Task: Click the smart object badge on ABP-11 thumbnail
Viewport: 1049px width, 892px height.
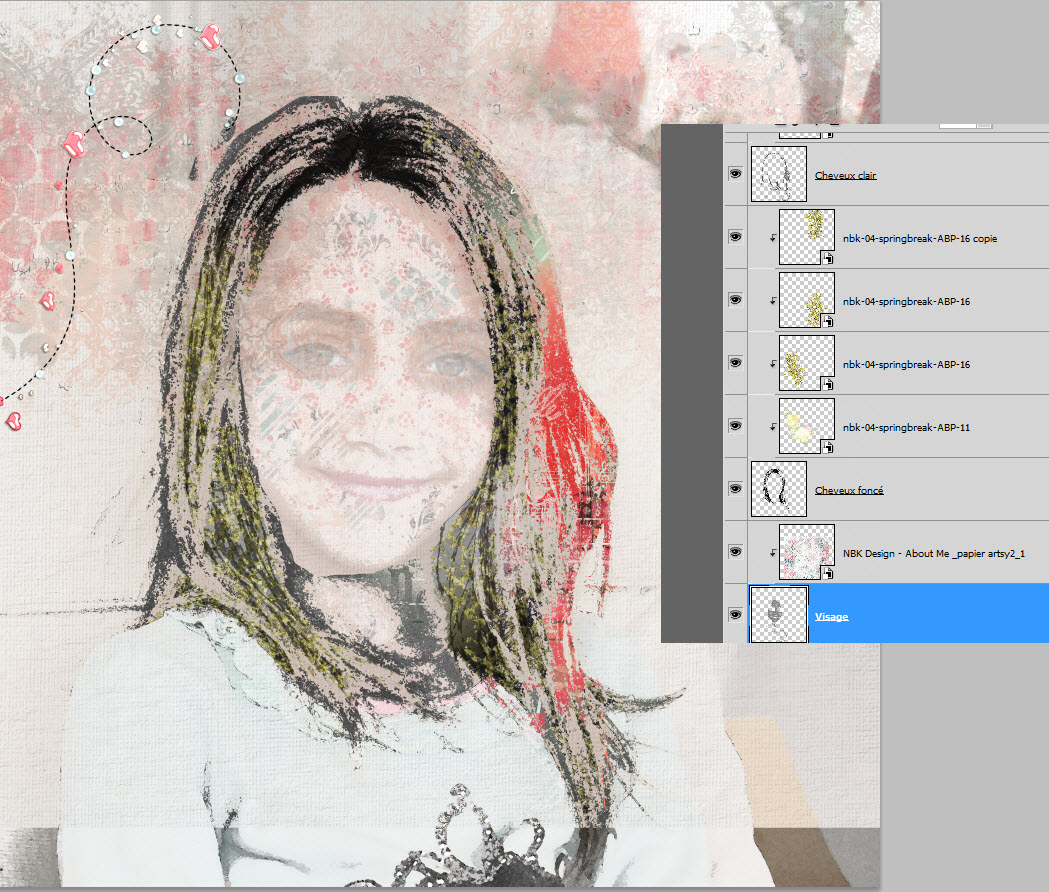Action: [x=828, y=447]
